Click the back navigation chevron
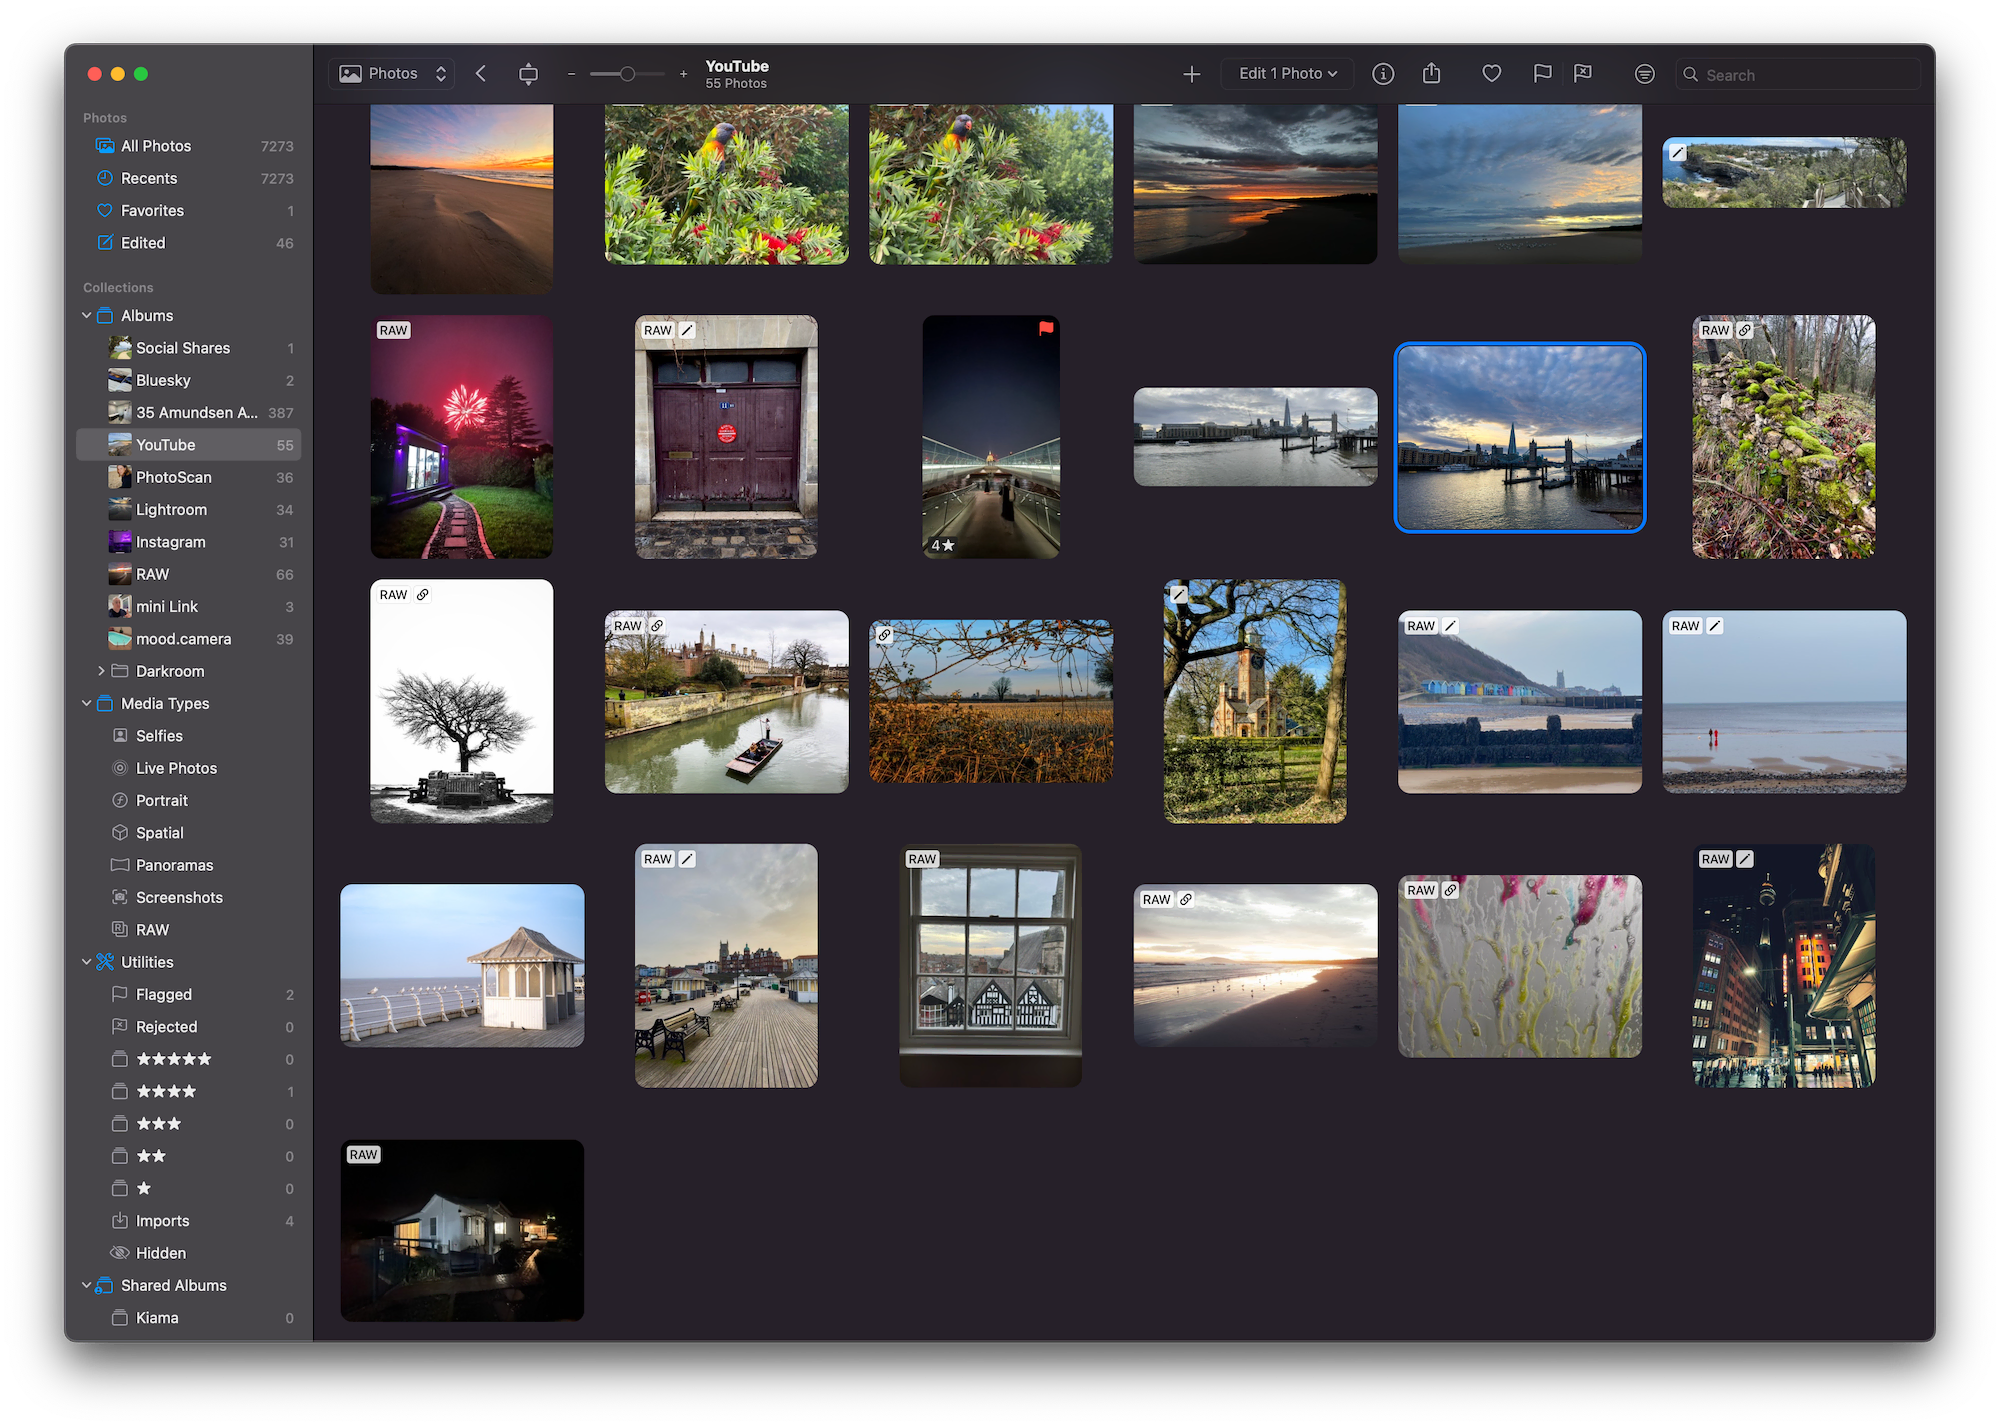Viewport: 2000px width, 1427px height. pyautogui.click(x=480, y=73)
